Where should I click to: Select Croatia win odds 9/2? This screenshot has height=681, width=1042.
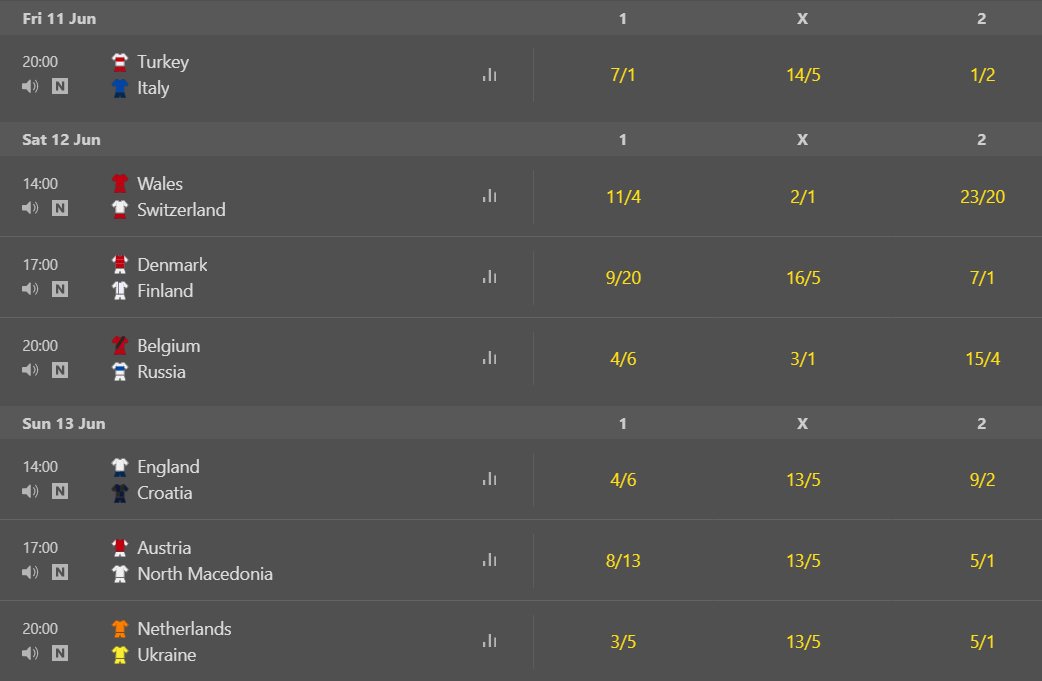click(x=982, y=480)
